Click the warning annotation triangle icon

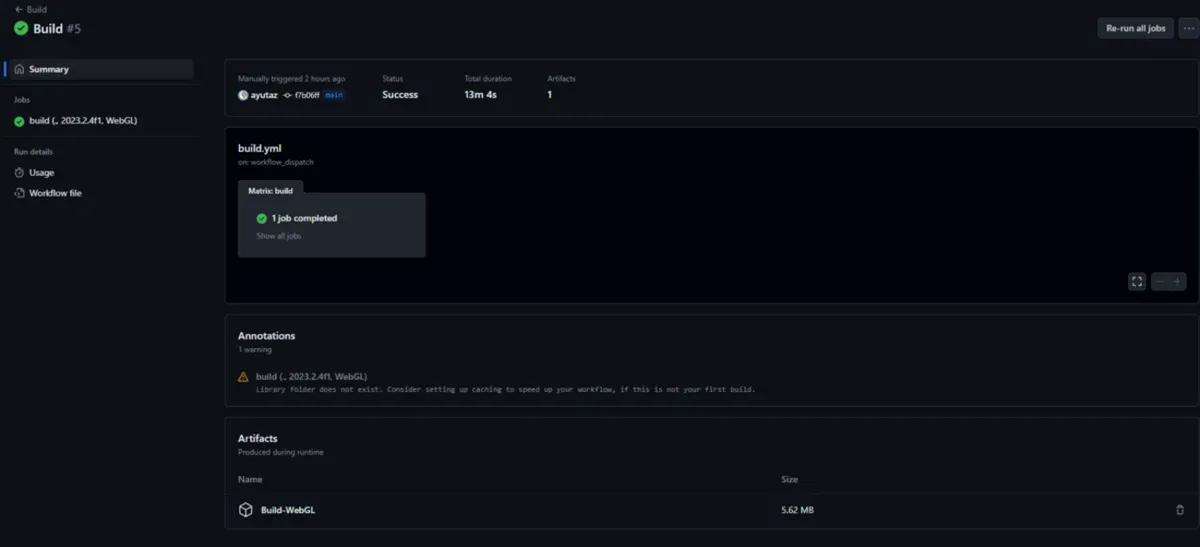coord(243,377)
